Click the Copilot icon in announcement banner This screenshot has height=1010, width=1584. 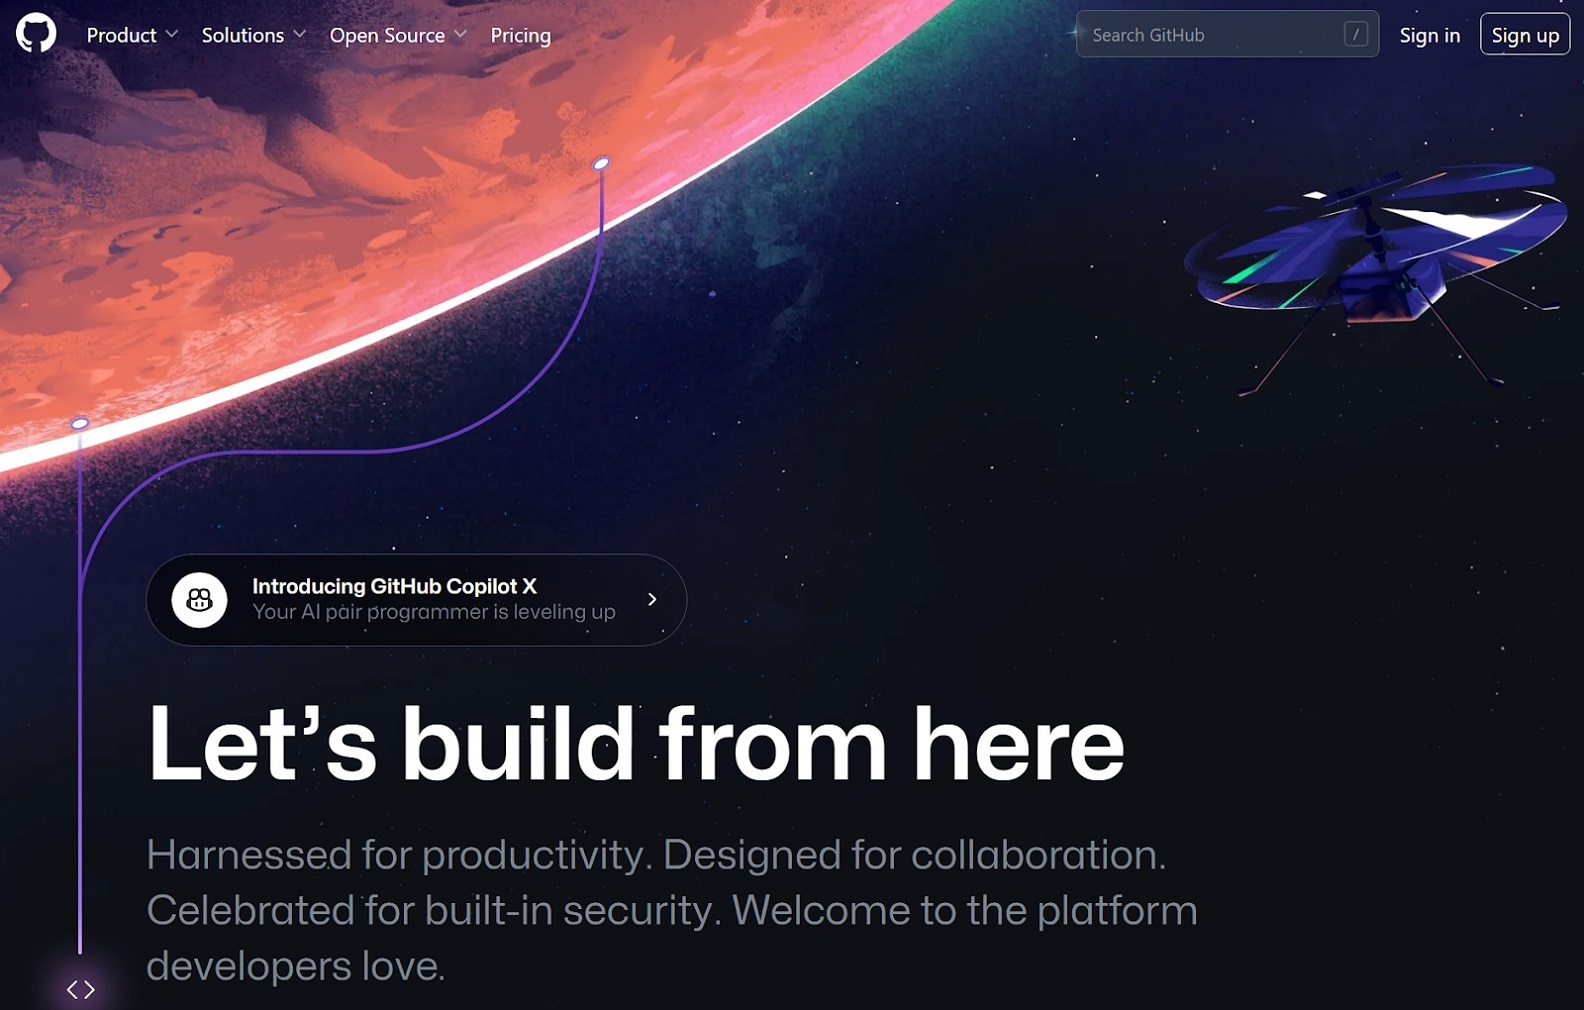coord(199,600)
